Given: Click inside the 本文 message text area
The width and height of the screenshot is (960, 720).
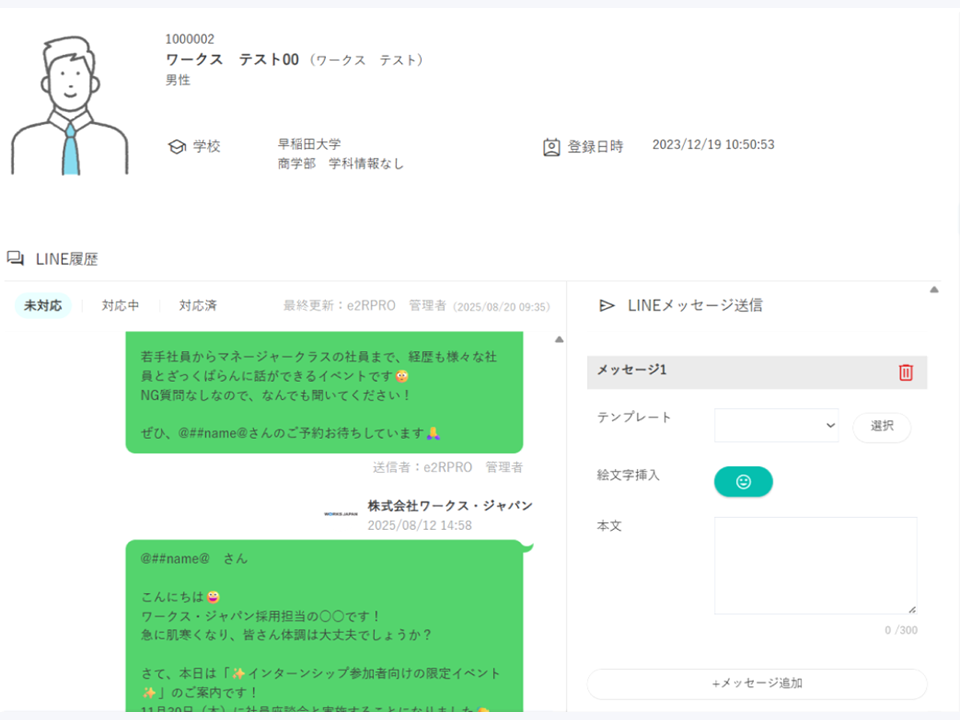Looking at the screenshot, I should coord(815,565).
